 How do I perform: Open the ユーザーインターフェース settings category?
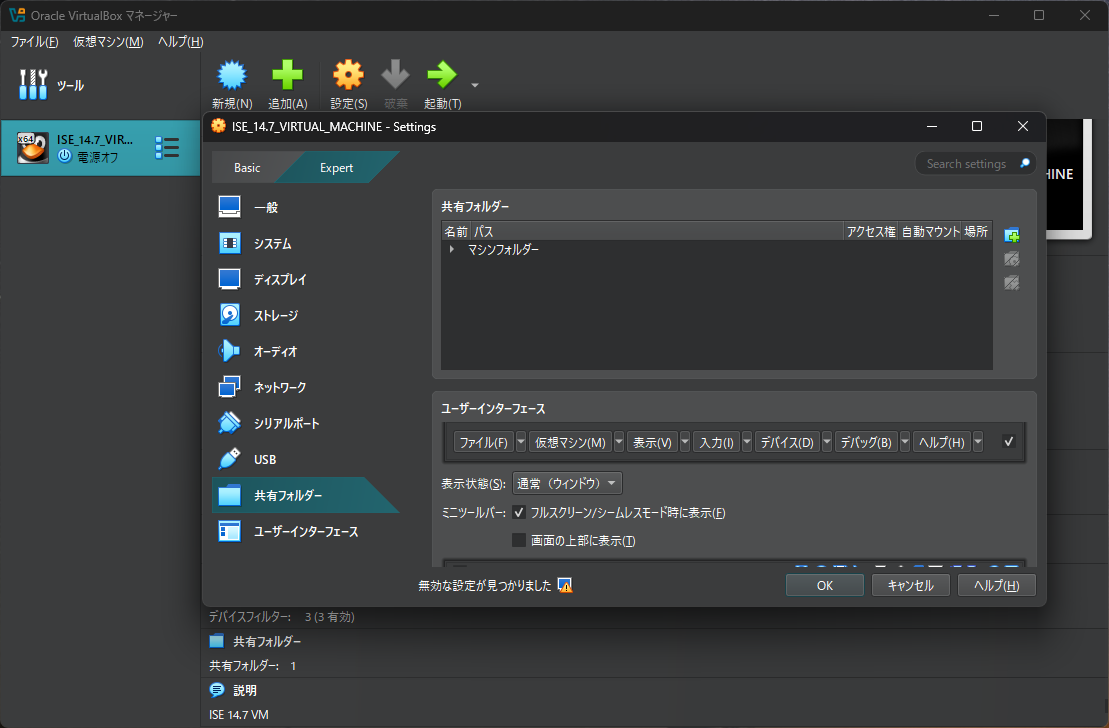[304, 531]
